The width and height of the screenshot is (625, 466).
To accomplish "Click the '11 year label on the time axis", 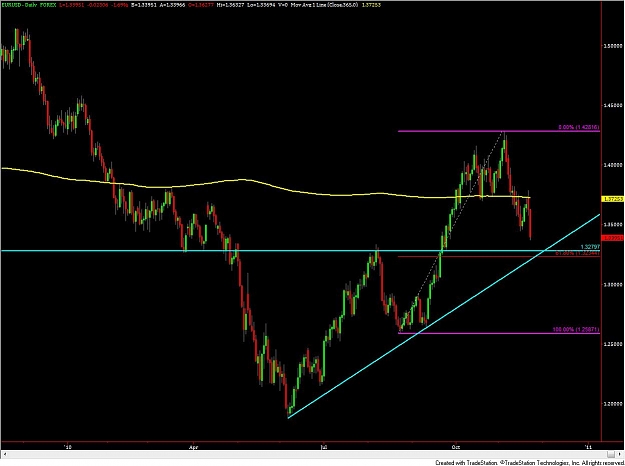I will (x=588, y=447).
